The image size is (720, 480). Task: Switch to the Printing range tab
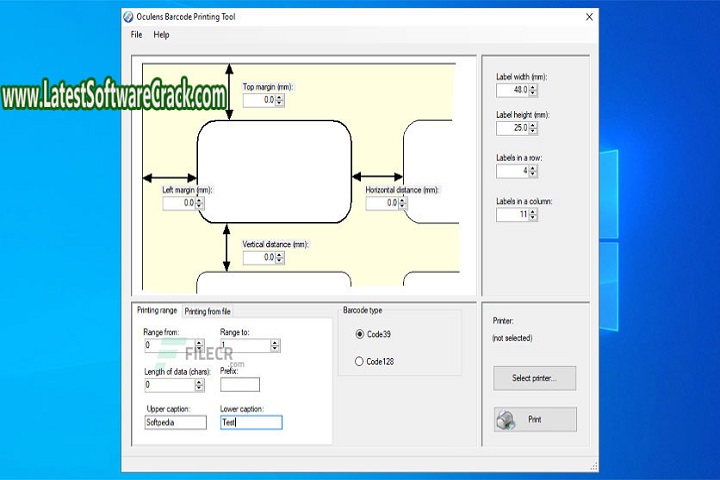[x=157, y=311]
